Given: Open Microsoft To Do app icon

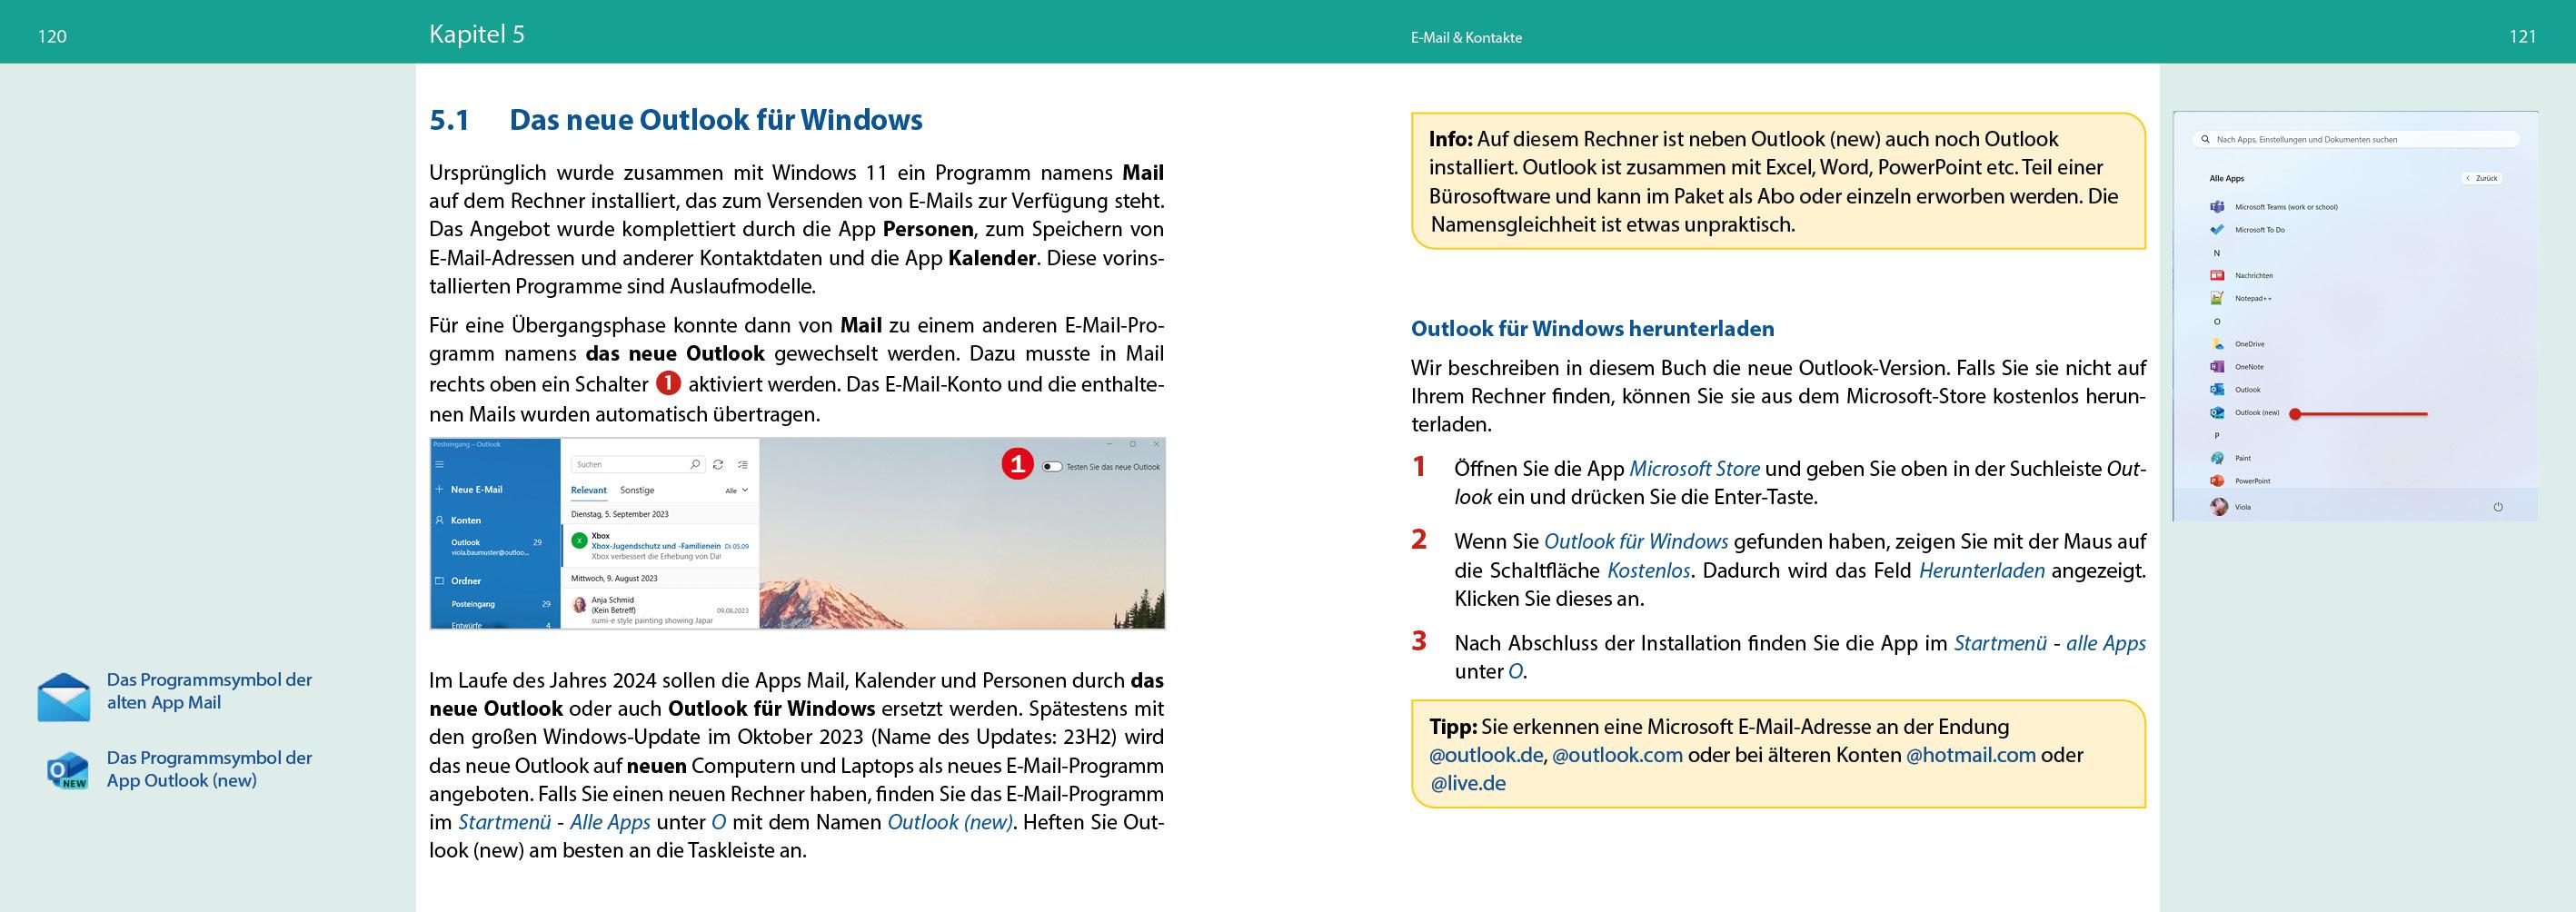Looking at the screenshot, I should pyautogui.click(x=2217, y=230).
